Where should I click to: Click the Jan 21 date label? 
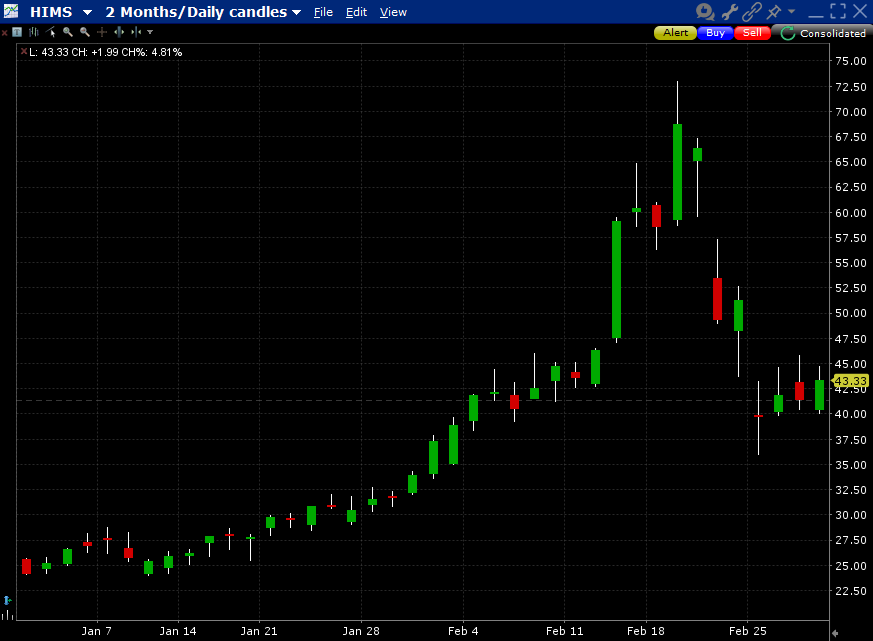coord(259,631)
